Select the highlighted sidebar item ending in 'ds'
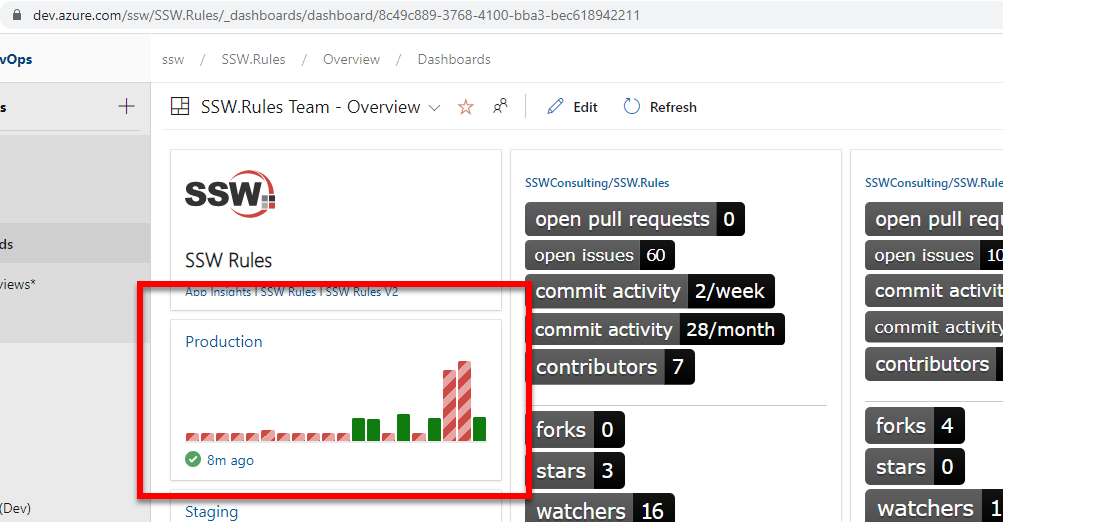 click(75, 244)
